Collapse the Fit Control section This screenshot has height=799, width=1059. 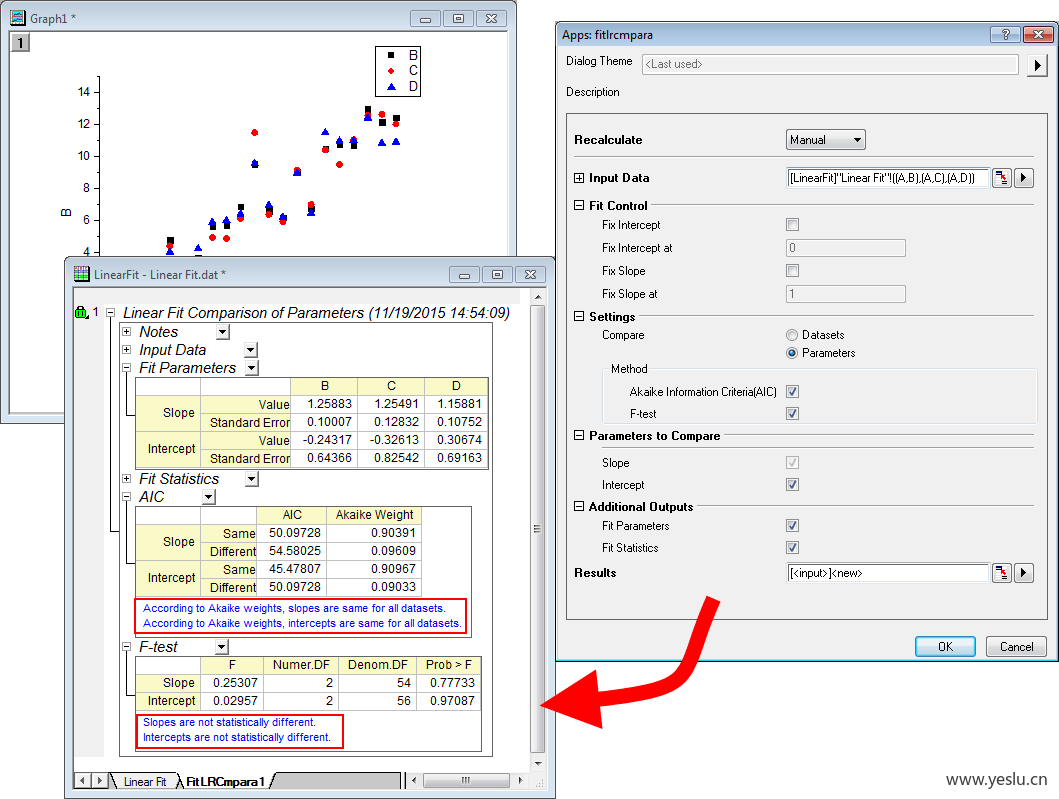click(x=579, y=205)
